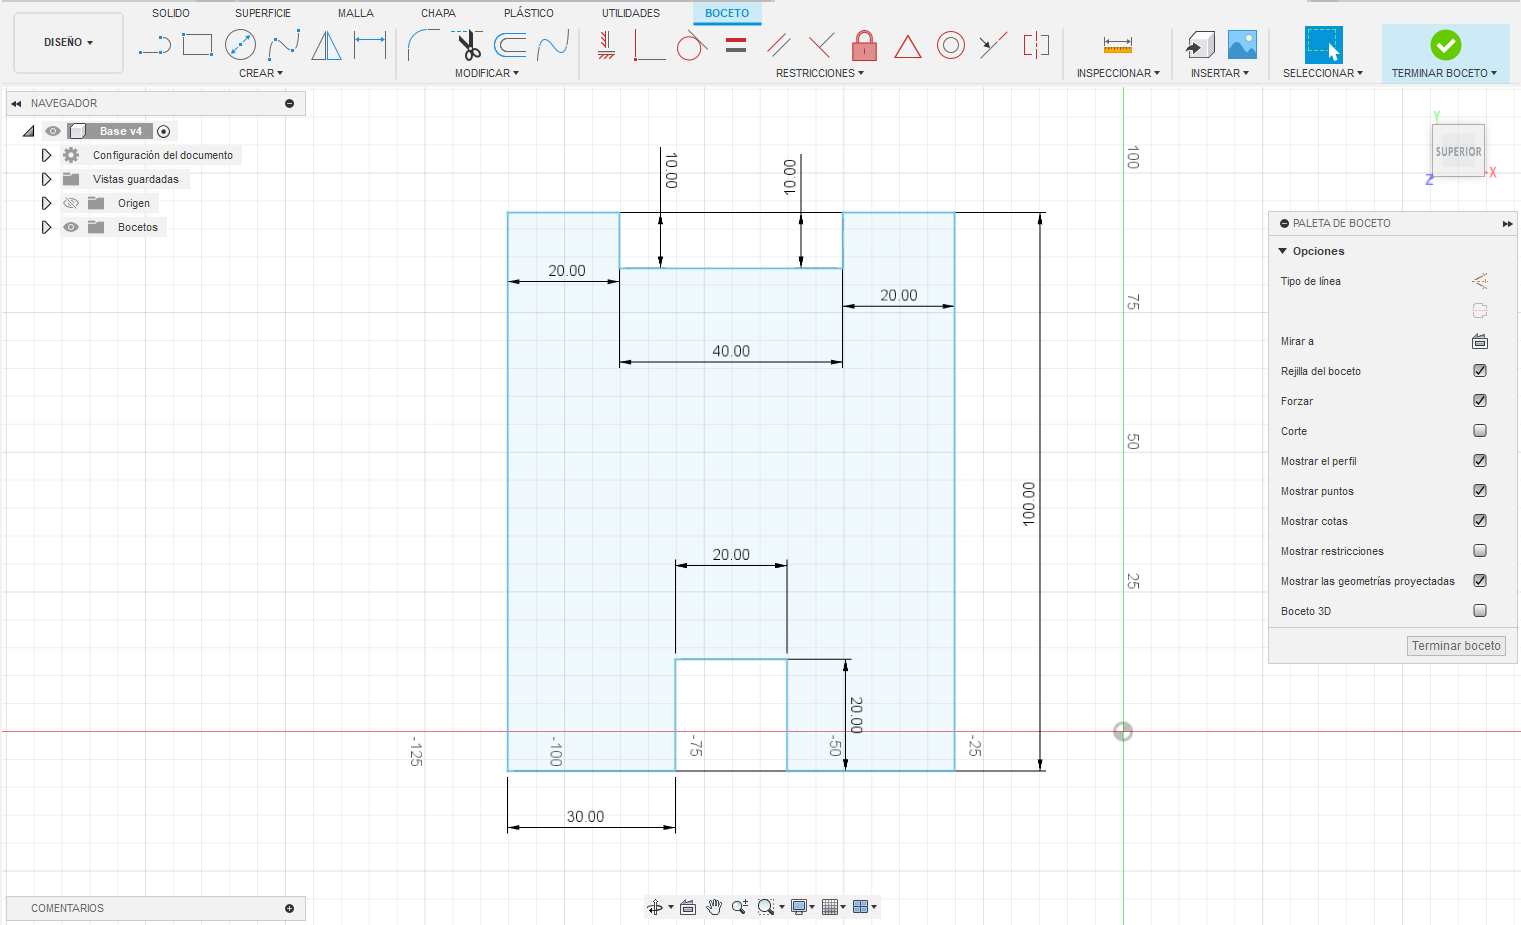The width and height of the screenshot is (1521, 925).
Task: Toggle Rejilla del boceto checkbox
Action: tap(1480, 371)
